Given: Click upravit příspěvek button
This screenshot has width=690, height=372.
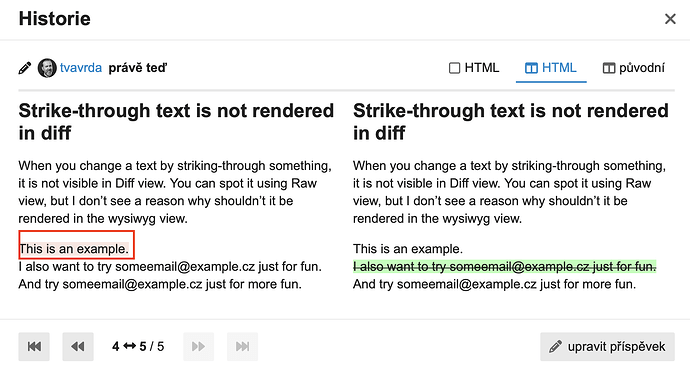Looking at the screenshot, I should coord(607,346).
